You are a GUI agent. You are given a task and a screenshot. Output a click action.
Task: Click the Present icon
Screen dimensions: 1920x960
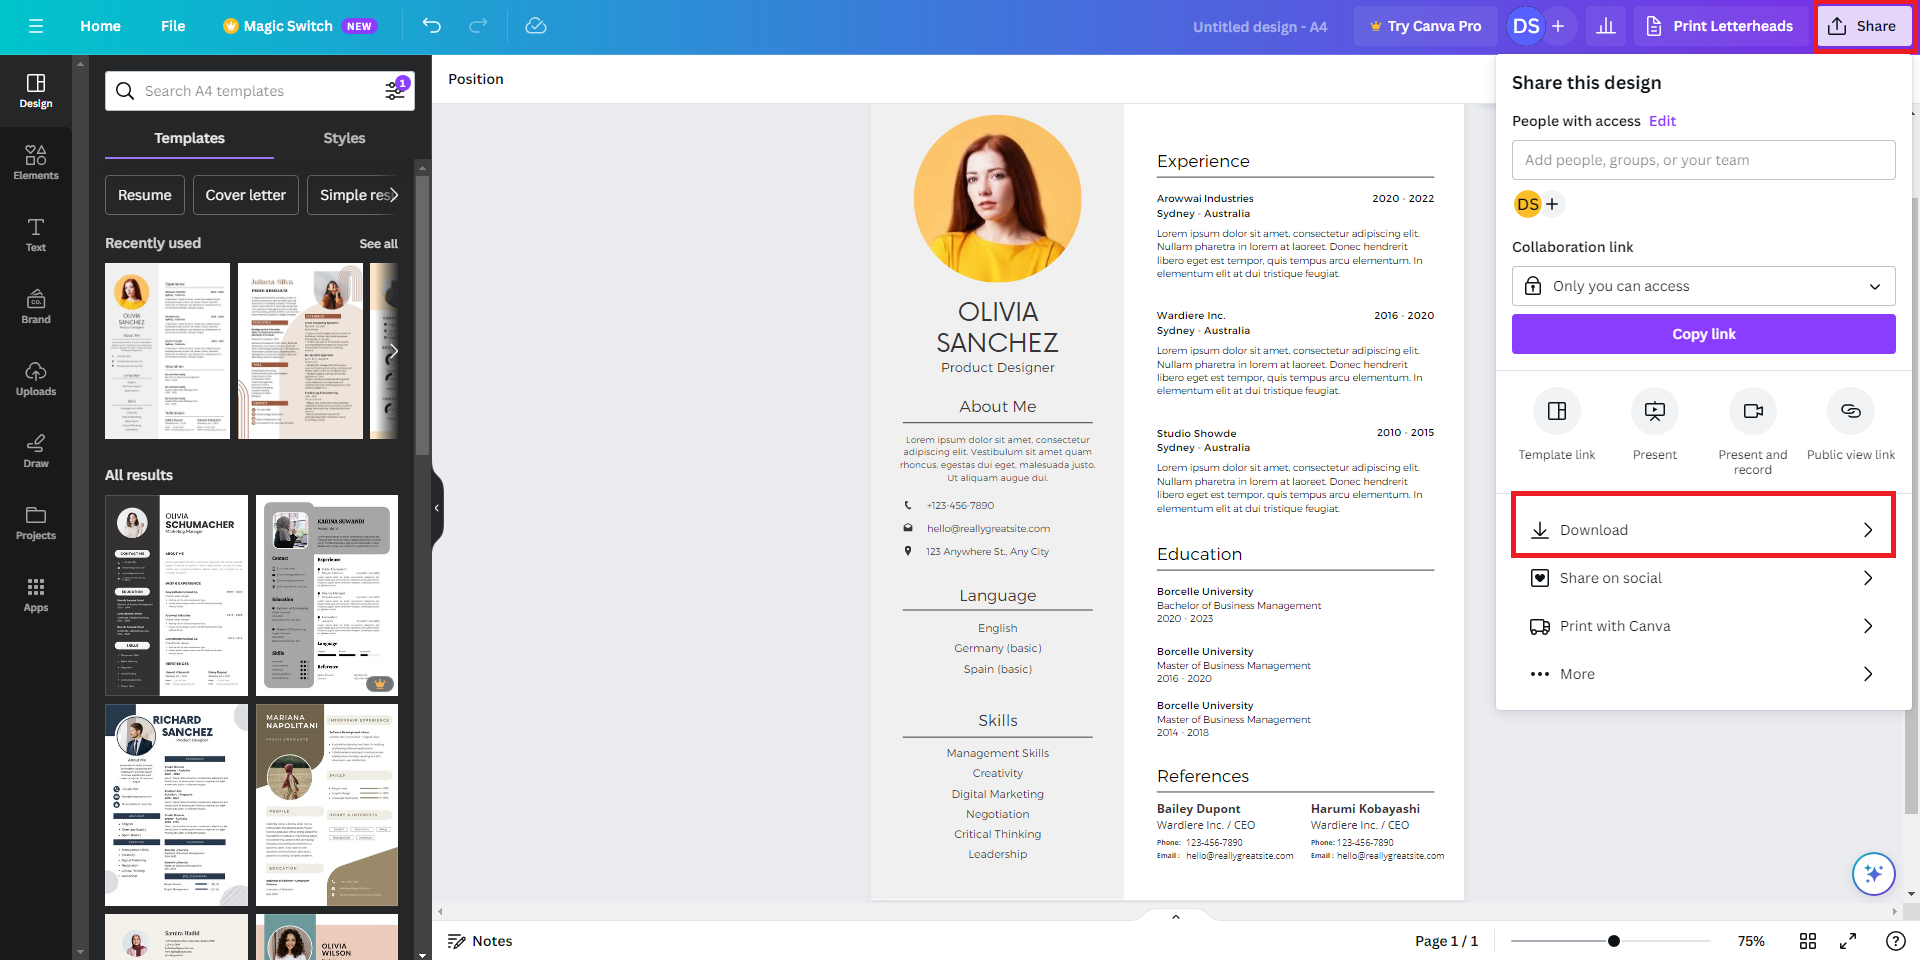click(1655, 411)
